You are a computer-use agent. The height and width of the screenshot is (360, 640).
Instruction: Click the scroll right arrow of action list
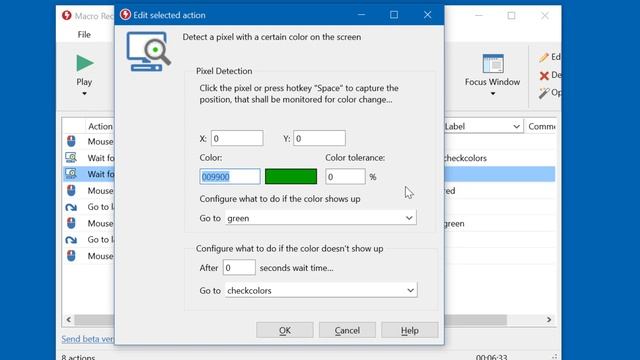point(549,320)
